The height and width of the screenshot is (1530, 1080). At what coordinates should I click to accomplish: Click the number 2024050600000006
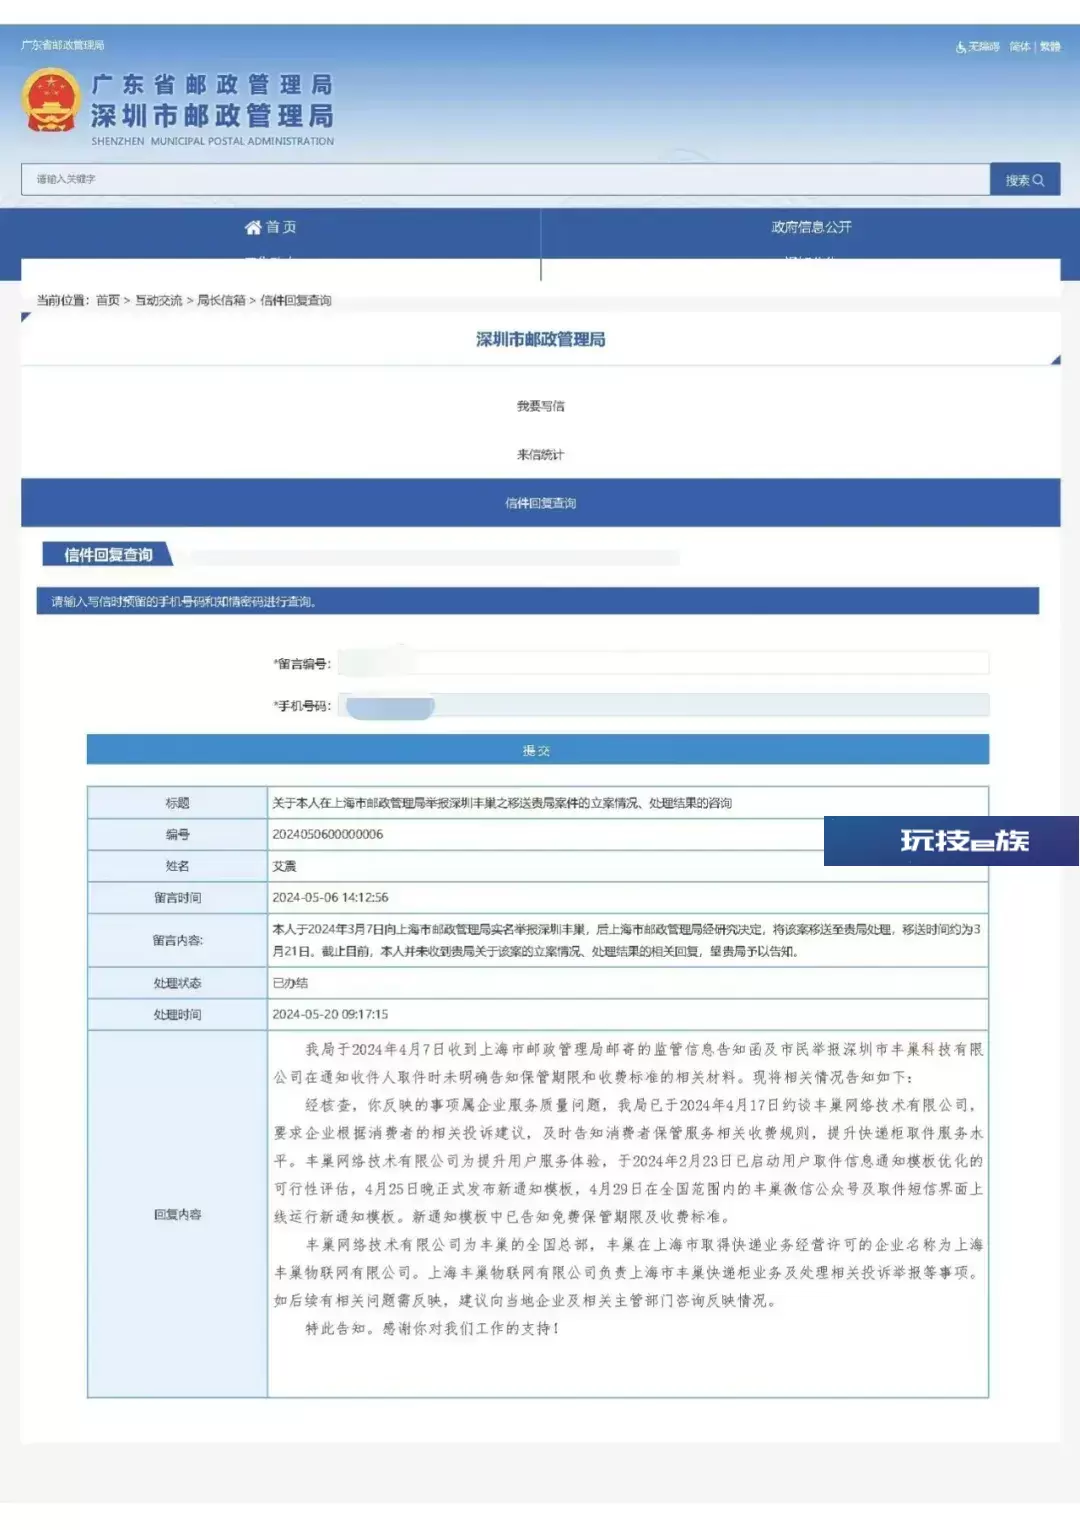click(327, 834)
